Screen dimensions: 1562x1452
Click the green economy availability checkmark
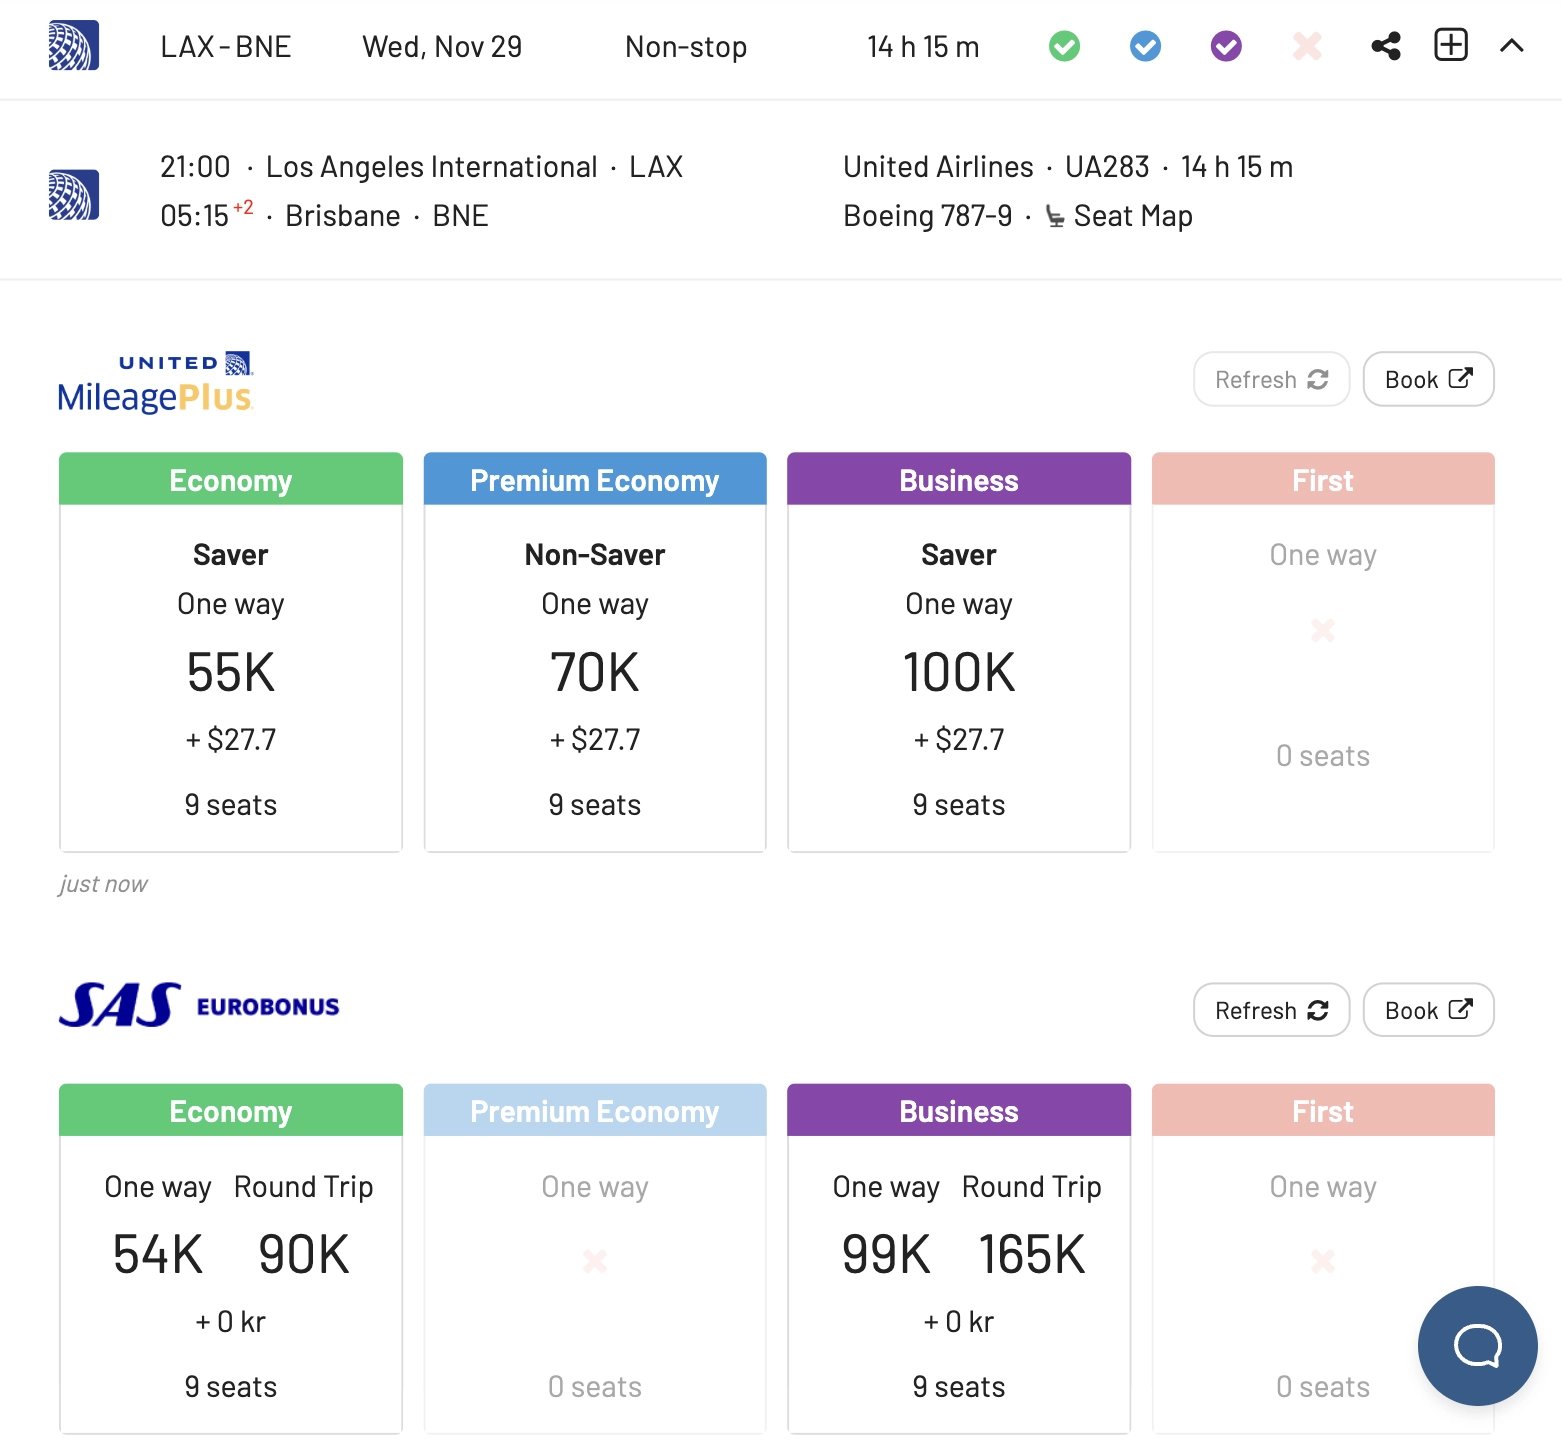tap(1064, 46)
